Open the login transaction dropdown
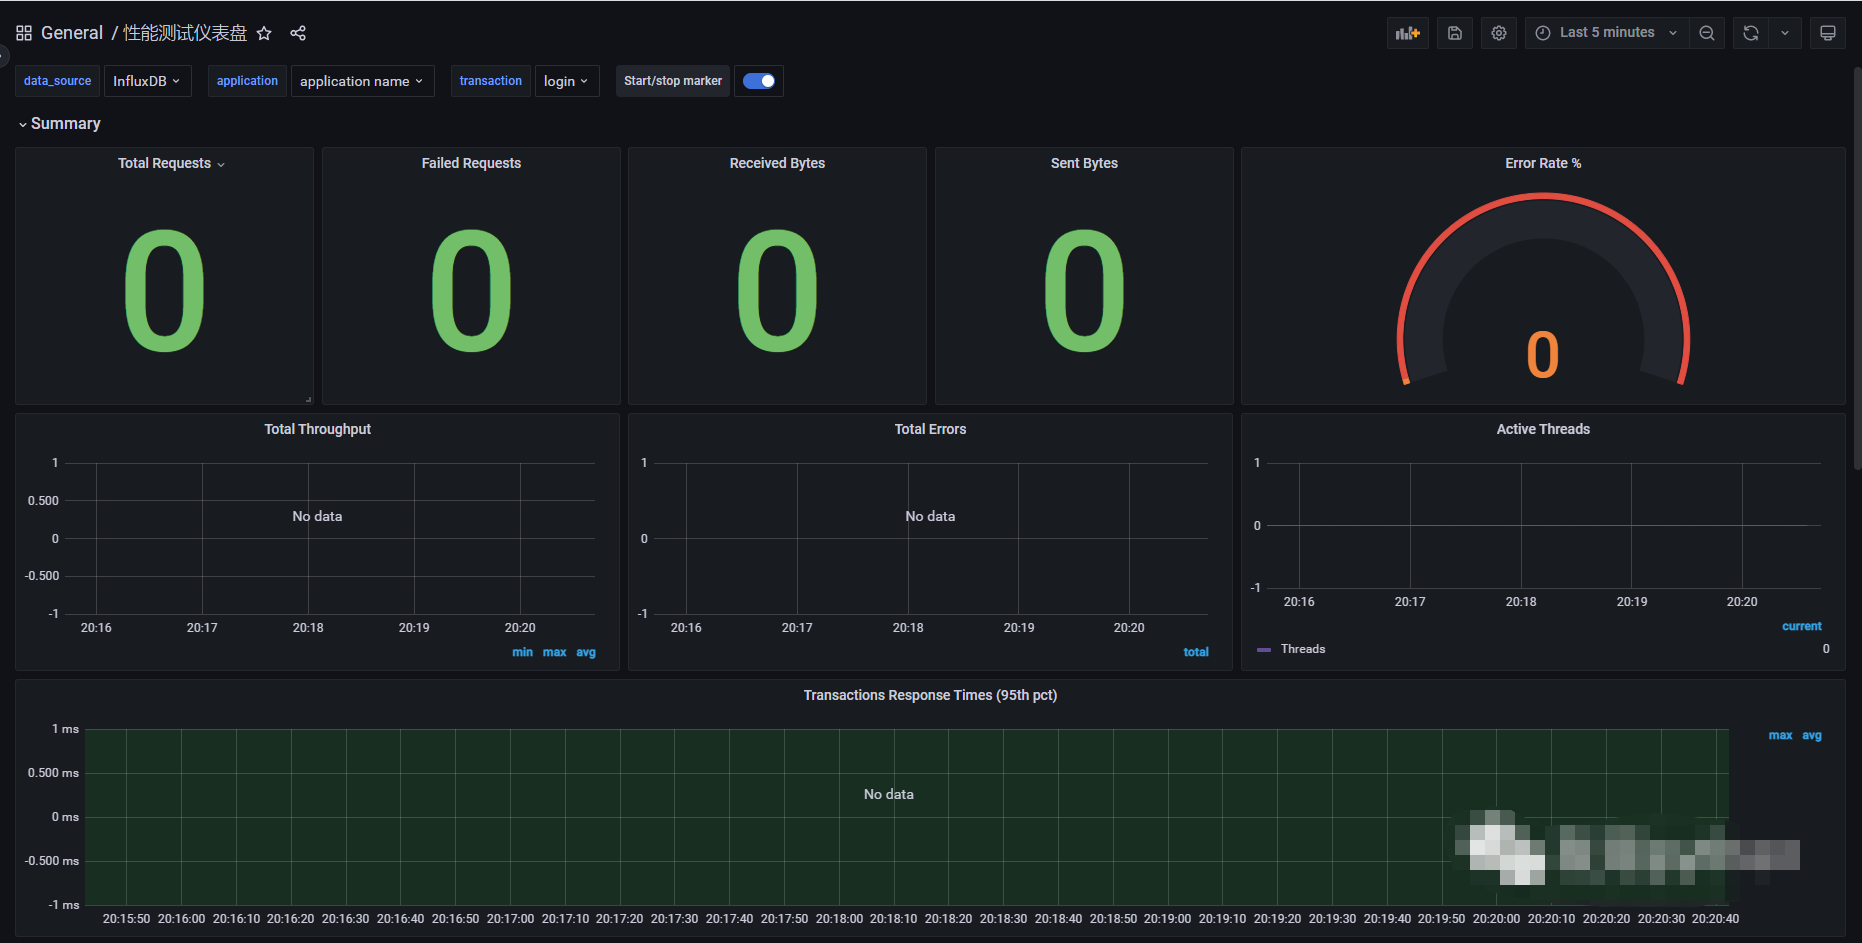 pos(567,81)
